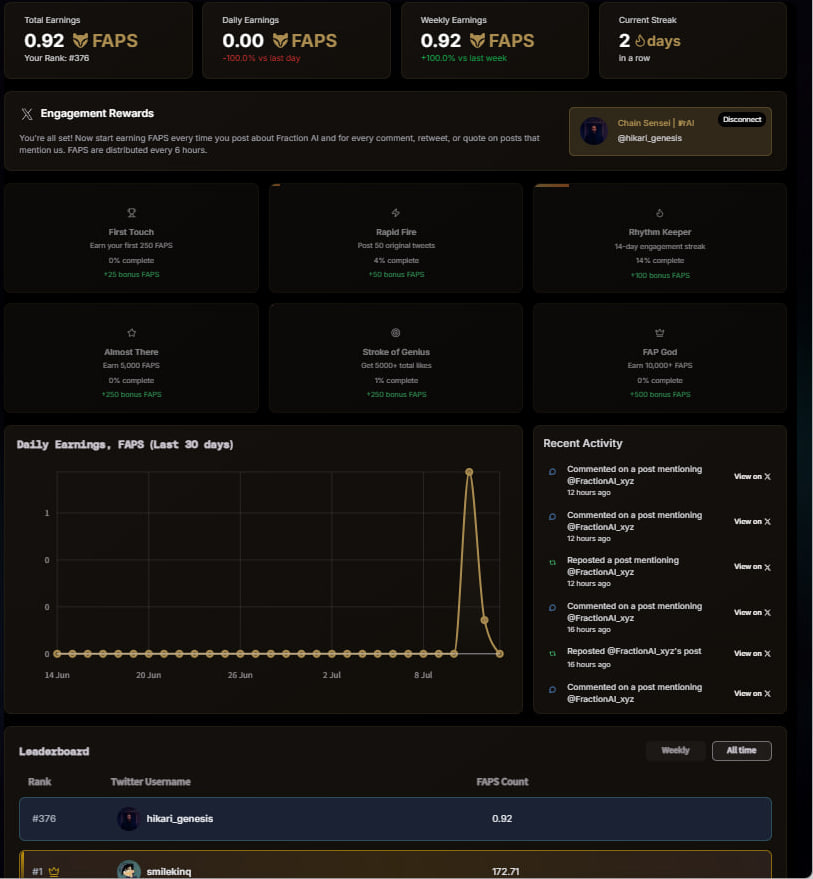The height and width of the screenshot is (879, 813).
Task: Click the '4% complete' progress text
Action: (x=396, y=261)
